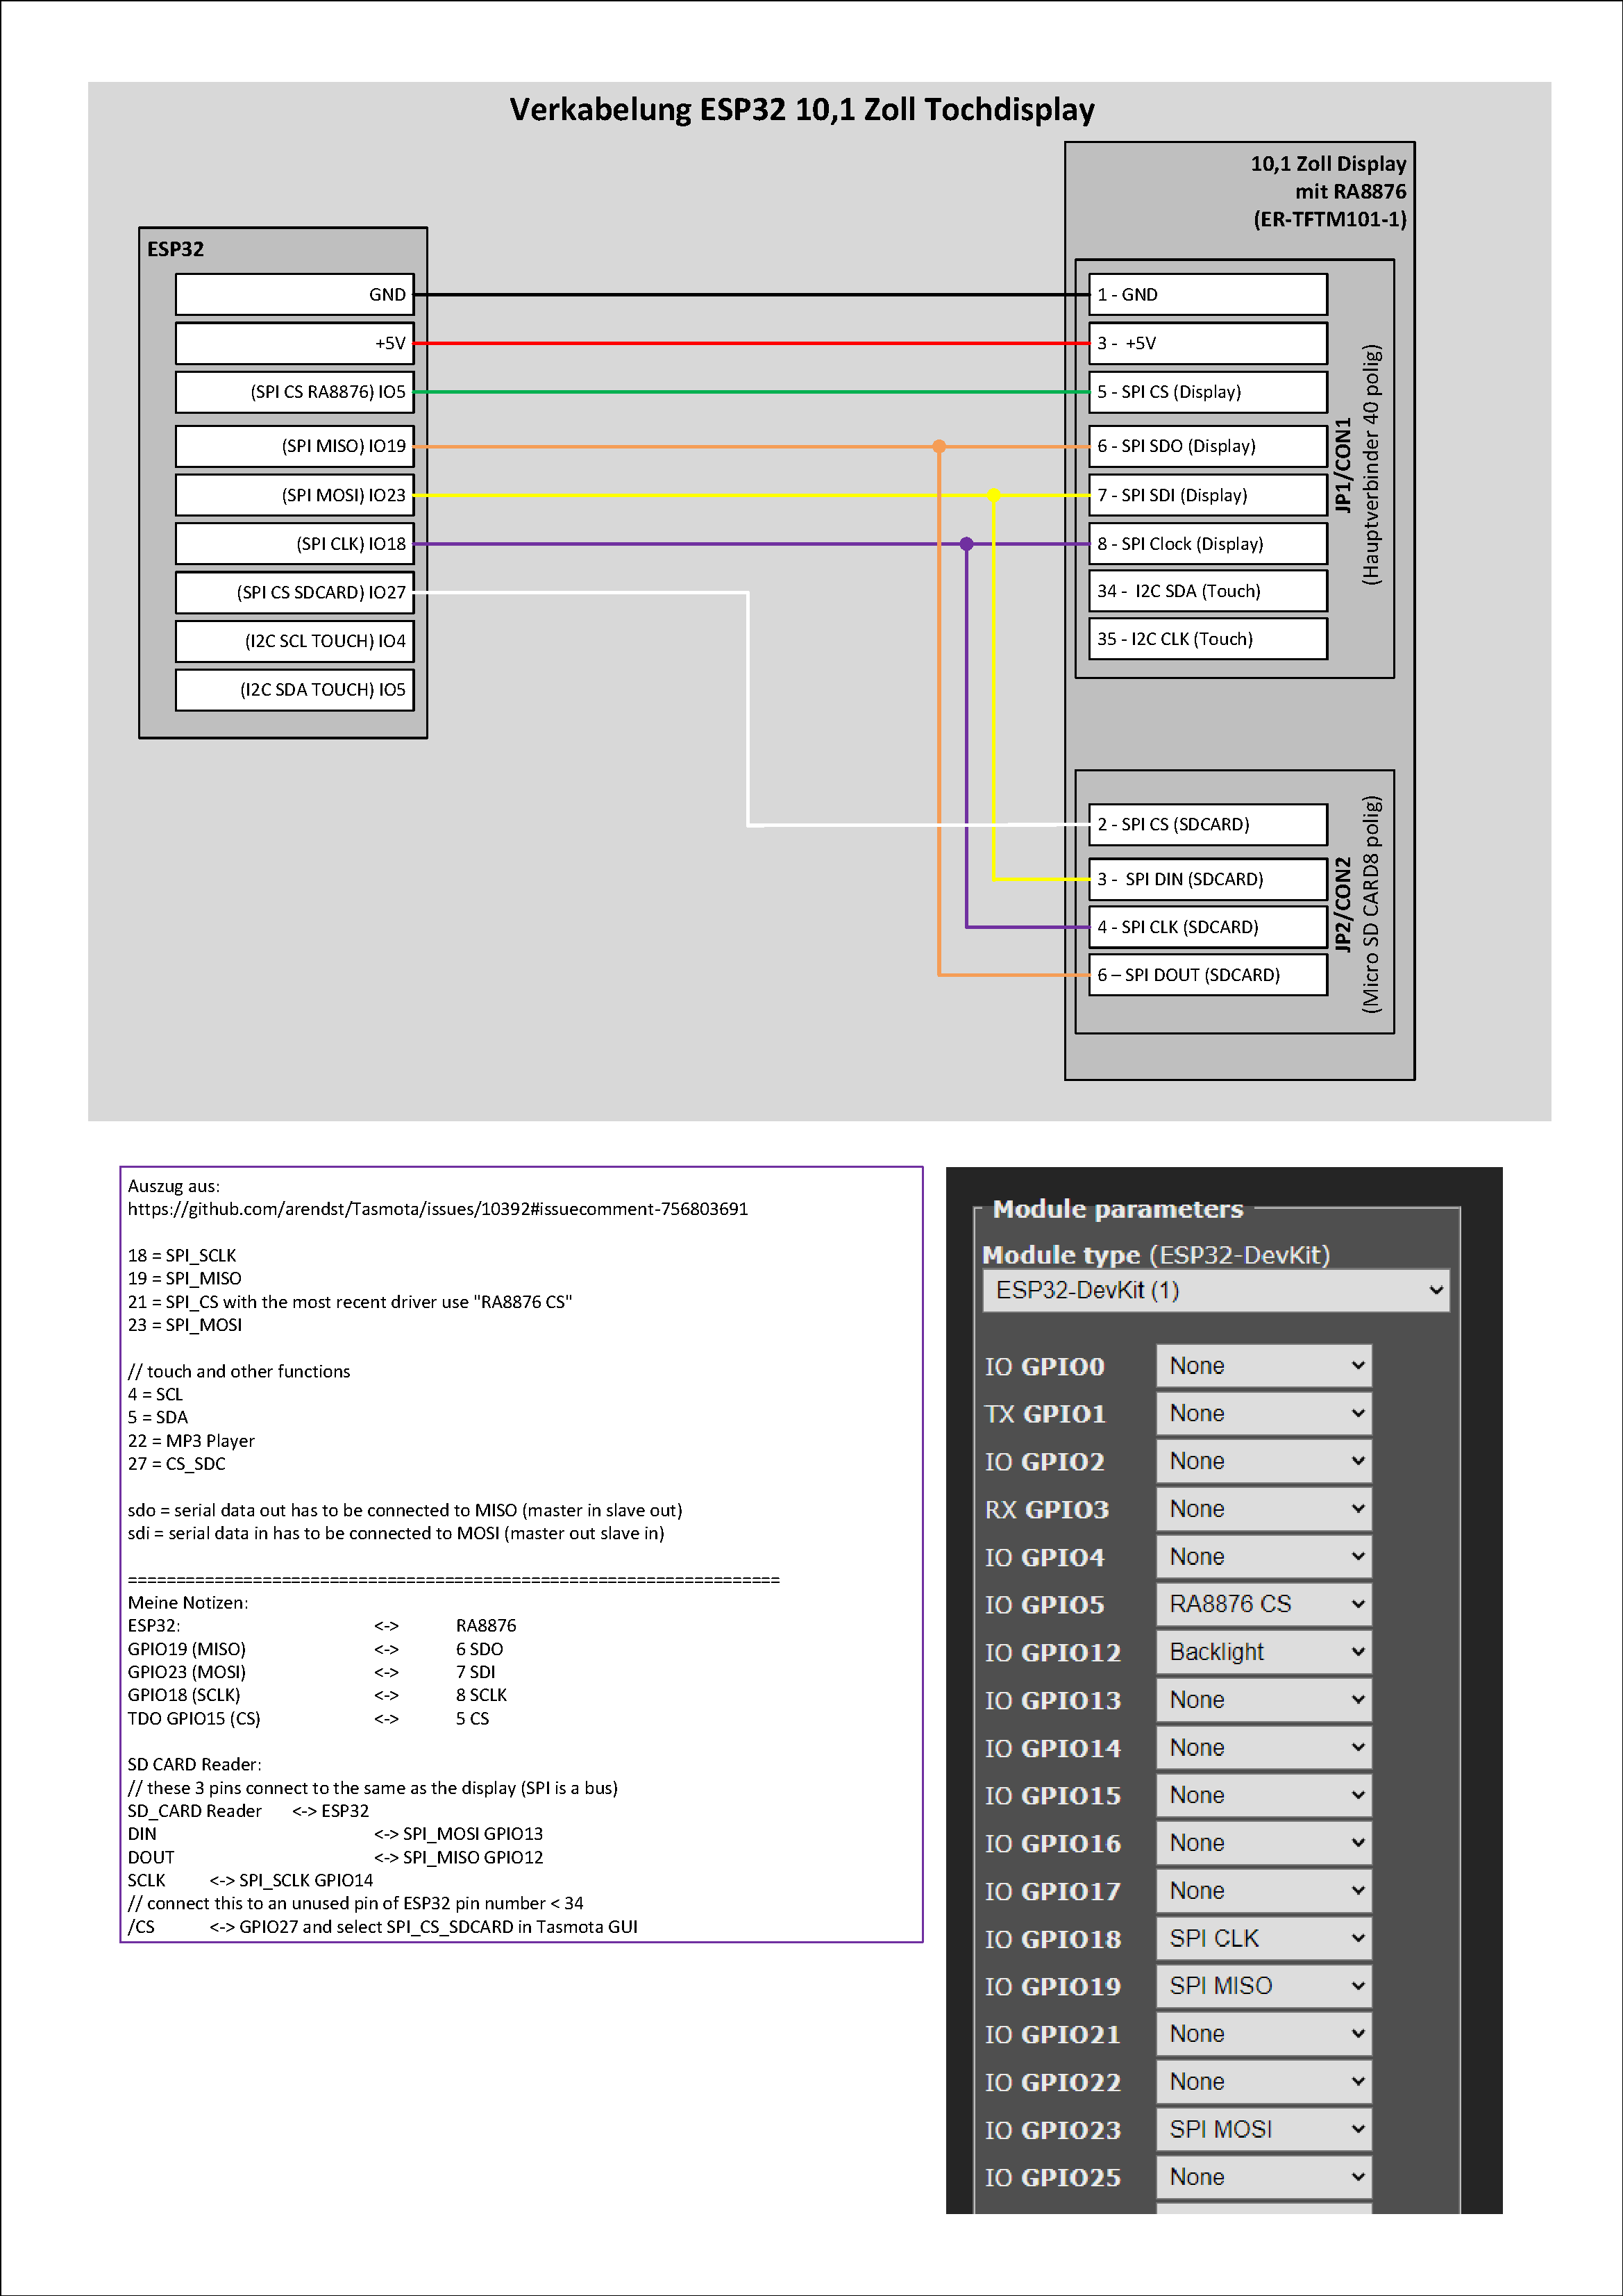1623x2296 pixels.
Task: Change GPIO5 RA8876 CS dropdown
Action: click(1264, 1604)
